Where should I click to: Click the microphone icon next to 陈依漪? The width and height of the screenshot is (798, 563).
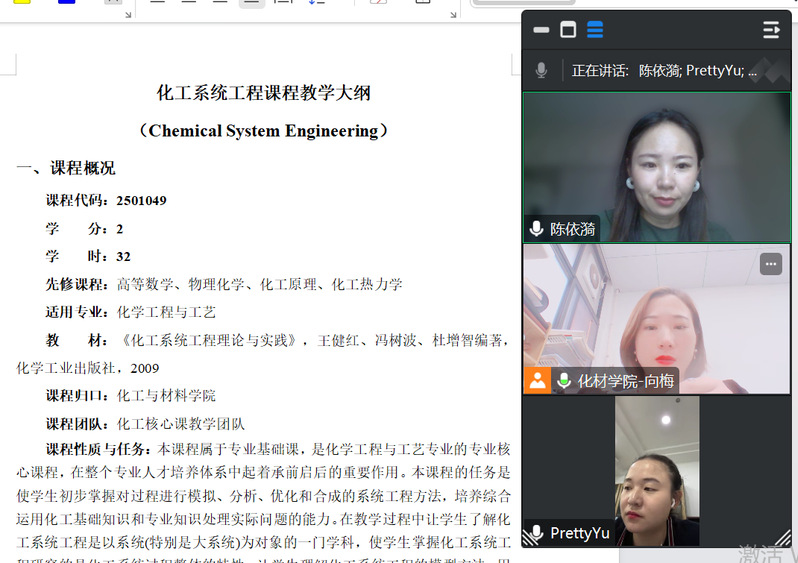pos(537,229)
